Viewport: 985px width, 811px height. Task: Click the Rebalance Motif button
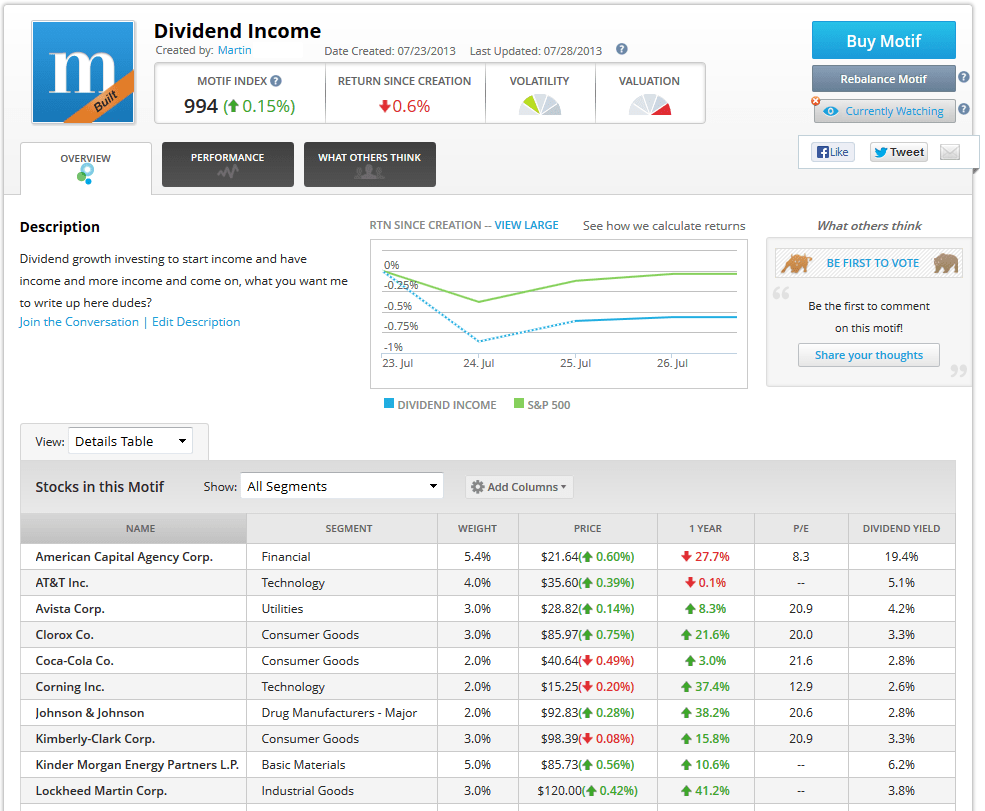pos(883,79)
